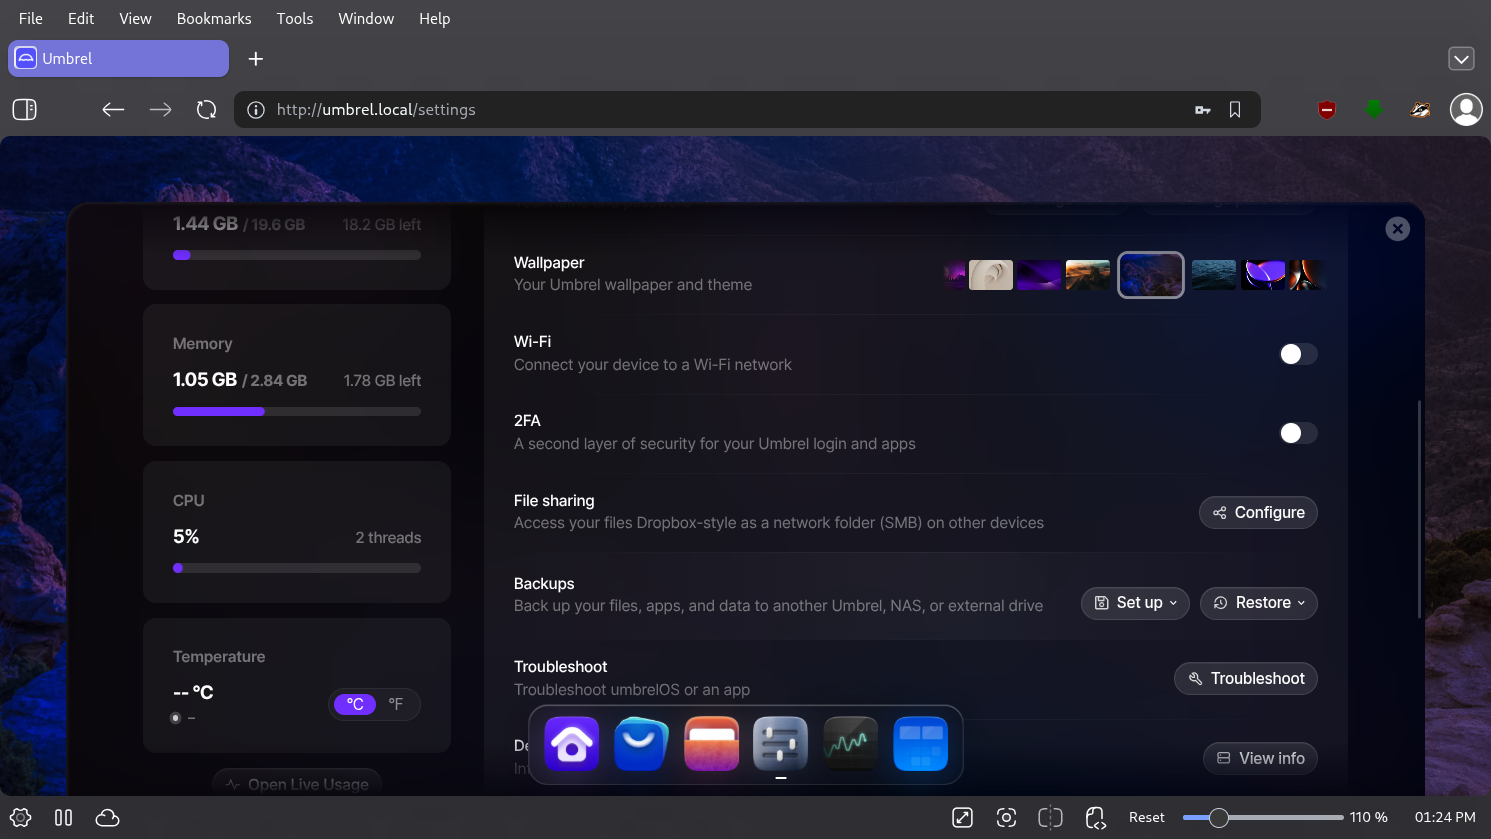
Task: Expand the Backups Set up dropdown
Action: (1135, 603)
